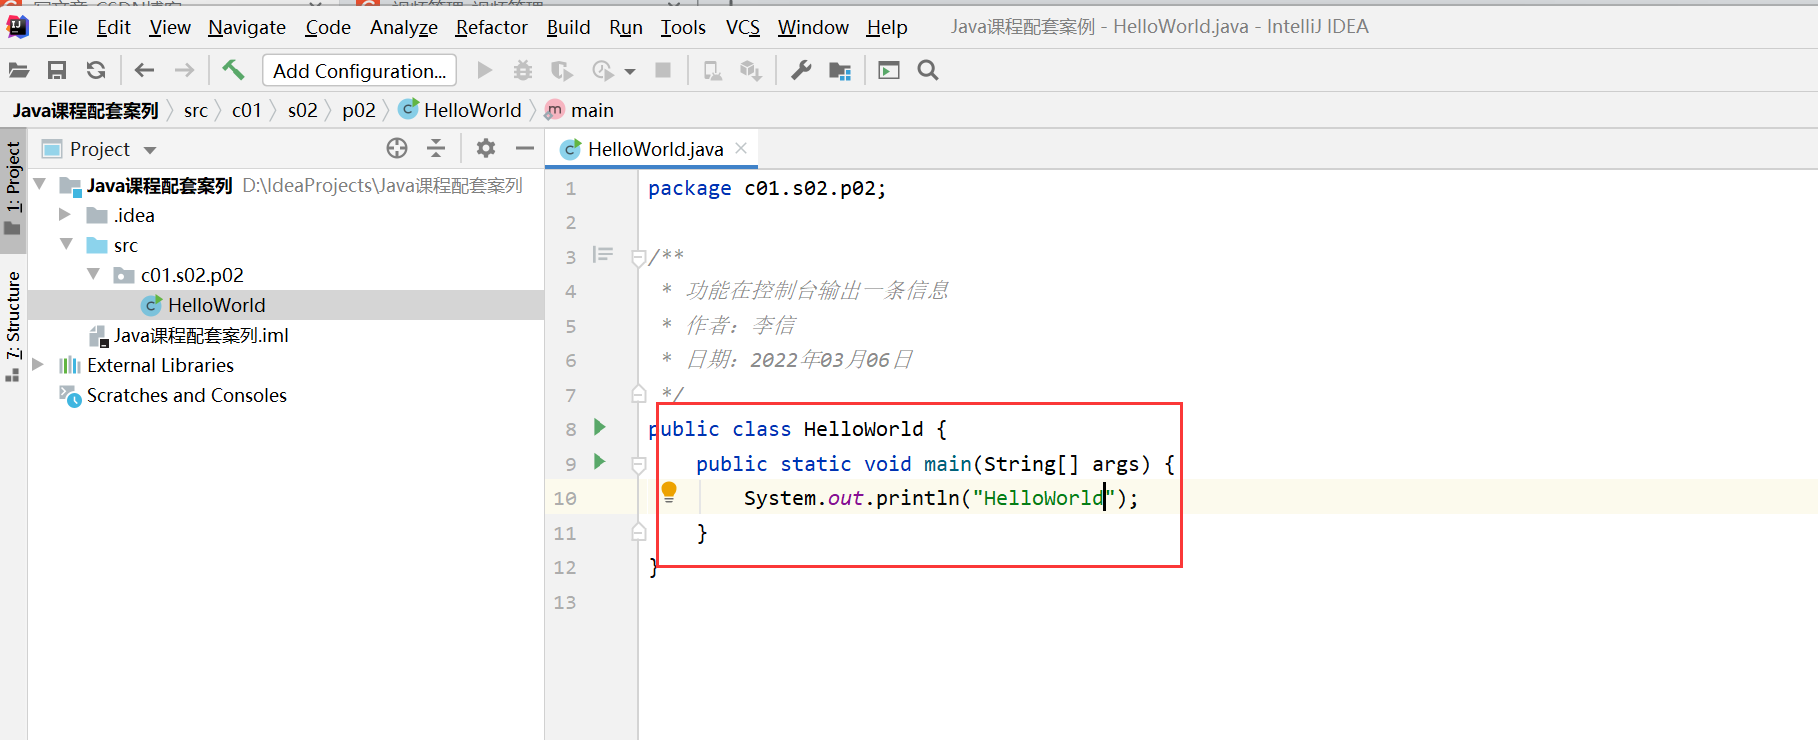Navigate forward with the right arrow icon
Screen dimensions: 1818x740
click(x=184, y=70)
